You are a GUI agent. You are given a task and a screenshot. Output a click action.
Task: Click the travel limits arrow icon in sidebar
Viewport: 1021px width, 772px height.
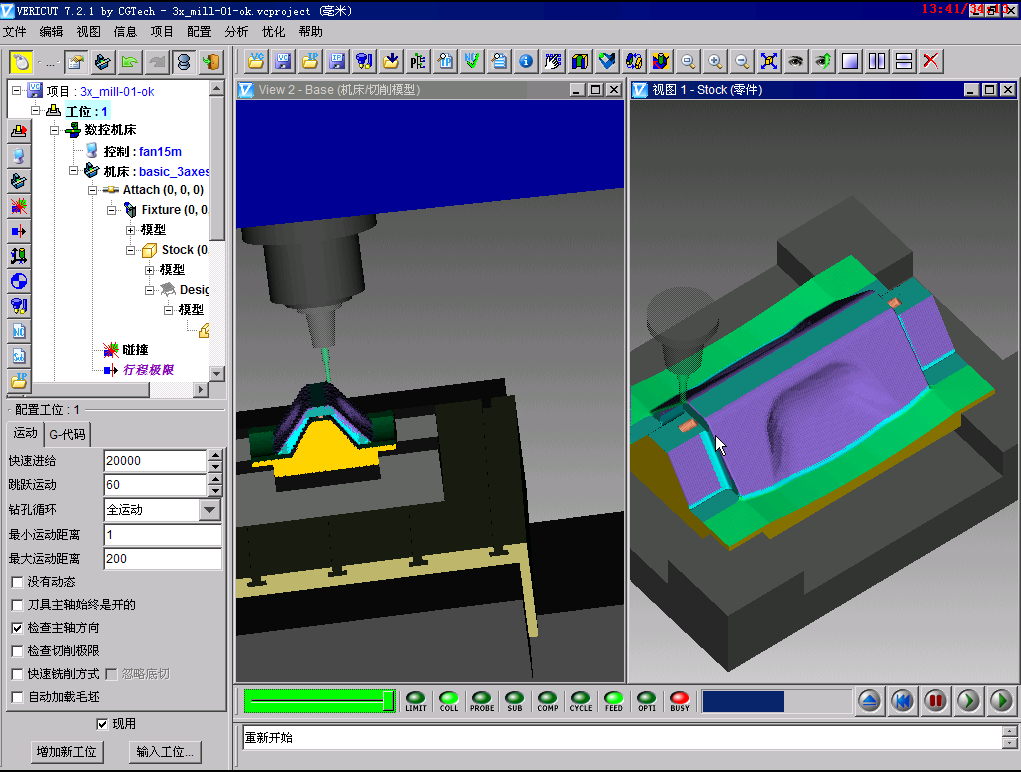click(x=19, y=231)
